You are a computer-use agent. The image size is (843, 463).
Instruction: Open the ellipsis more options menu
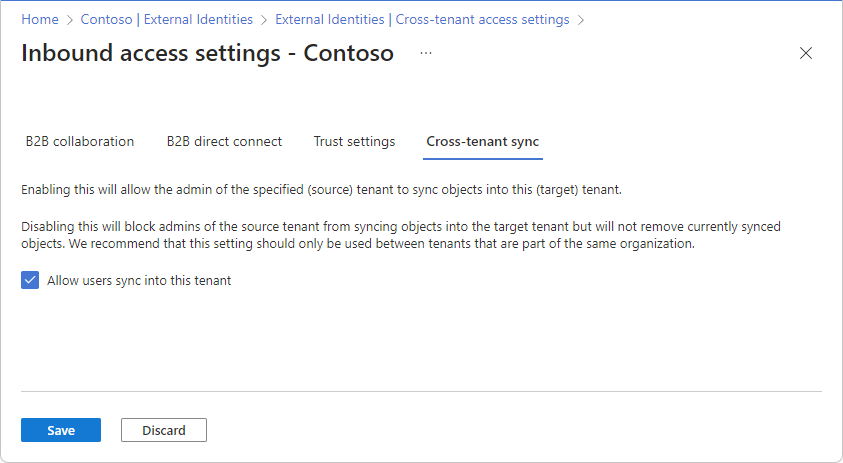point(426,53)
